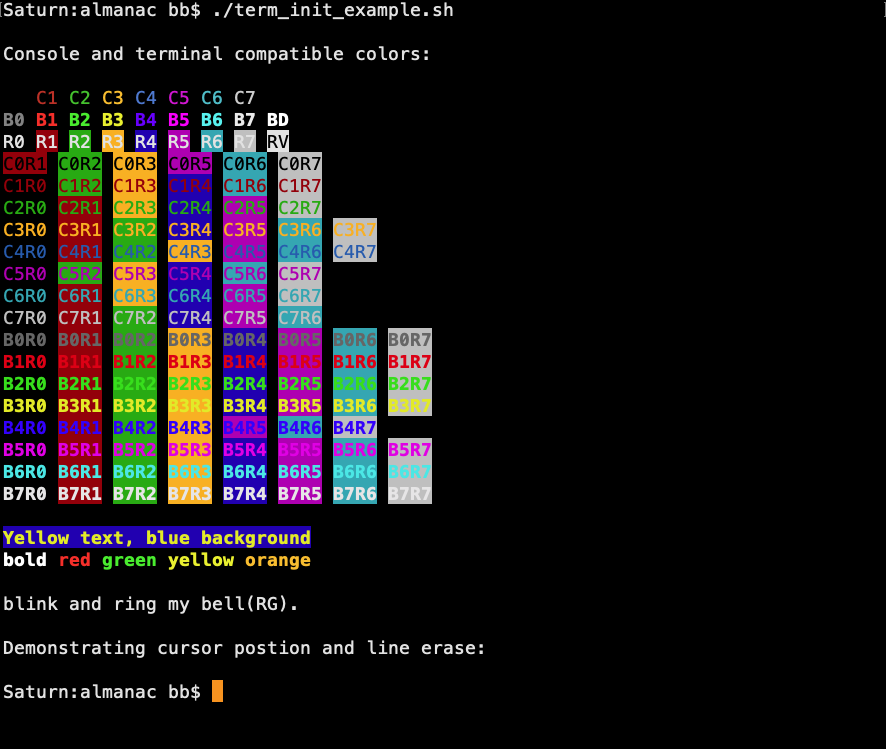Click the word "orange" in the sample line

click(x=278, y=560)
